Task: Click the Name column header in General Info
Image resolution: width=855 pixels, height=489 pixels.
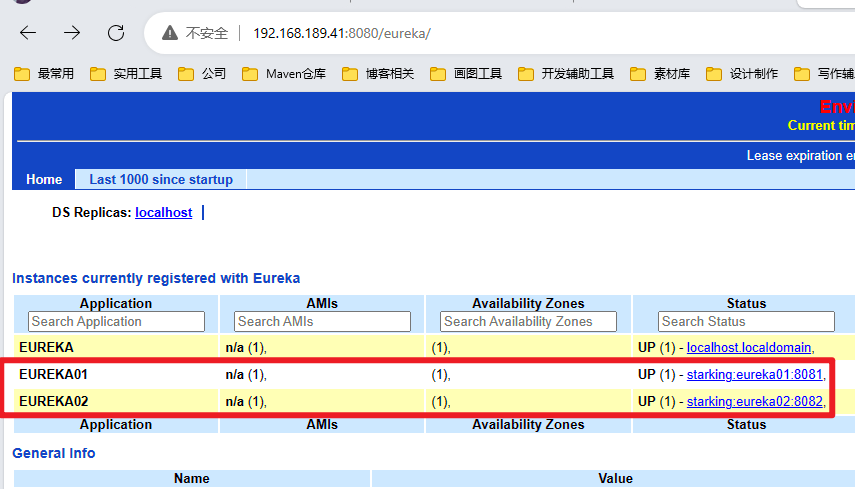Action: pos(191,479)
